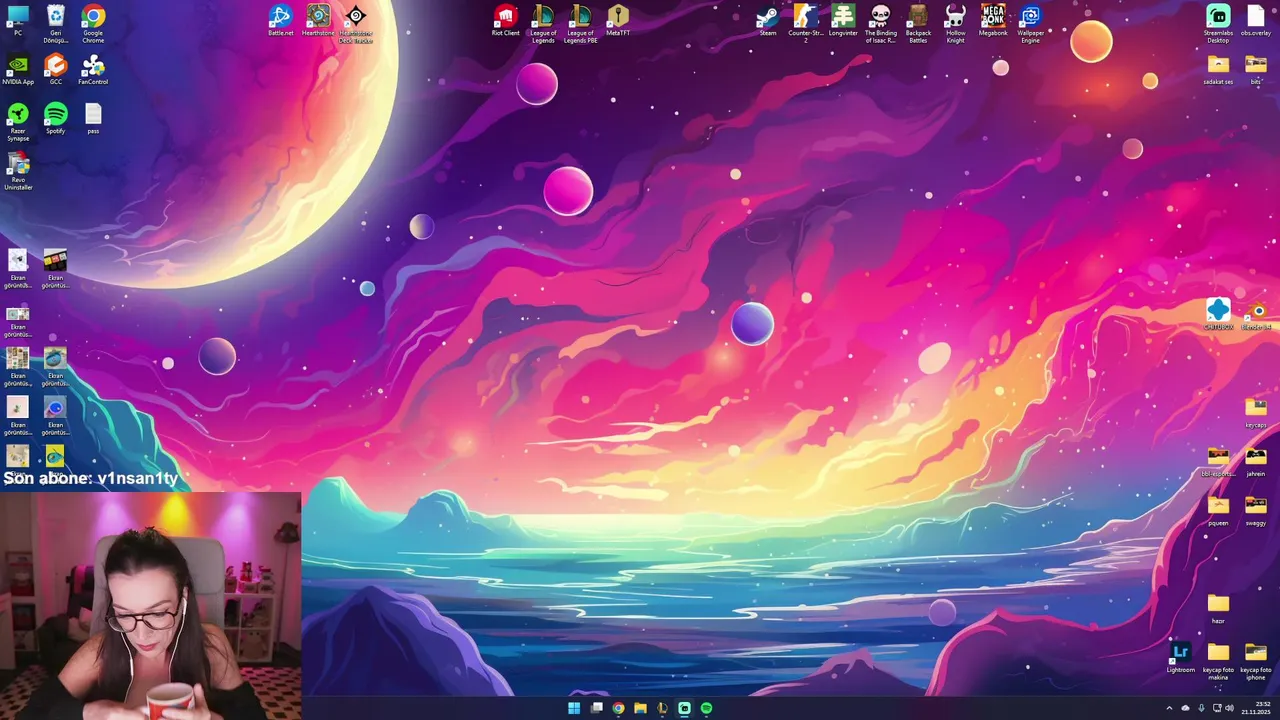Click the microphone tray icon
This screenshot has height=720, width=1280.
pyautogui.click(x=1201, y=708)
